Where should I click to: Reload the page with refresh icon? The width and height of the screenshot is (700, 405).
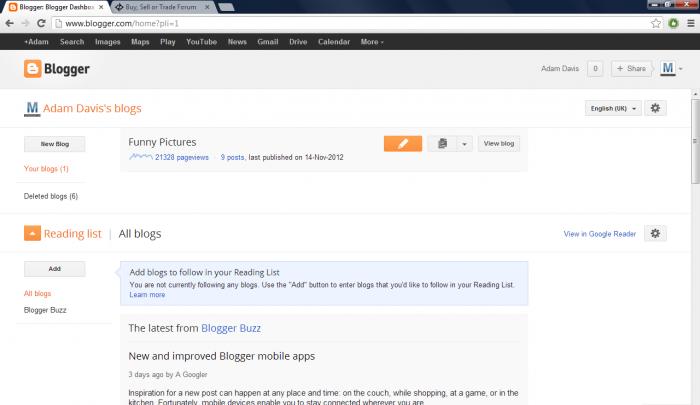[x=41, y=23]
